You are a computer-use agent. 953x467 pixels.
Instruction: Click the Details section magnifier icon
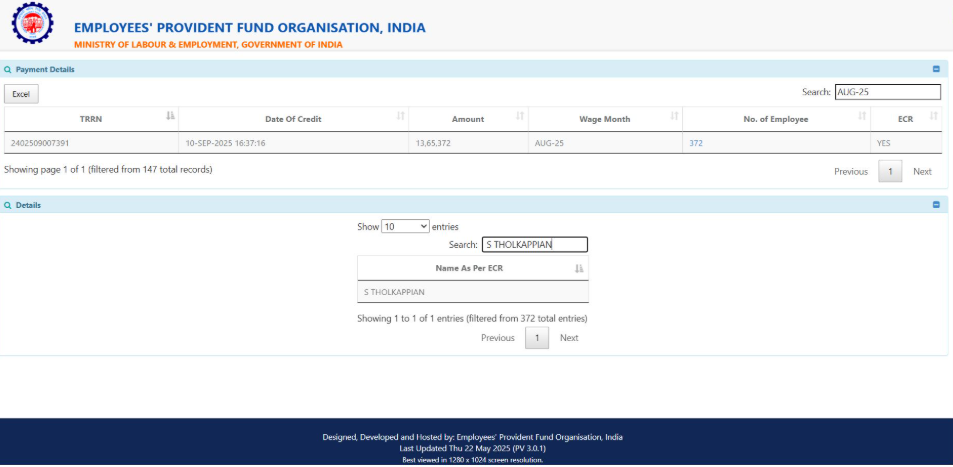[x=8, y=205]
